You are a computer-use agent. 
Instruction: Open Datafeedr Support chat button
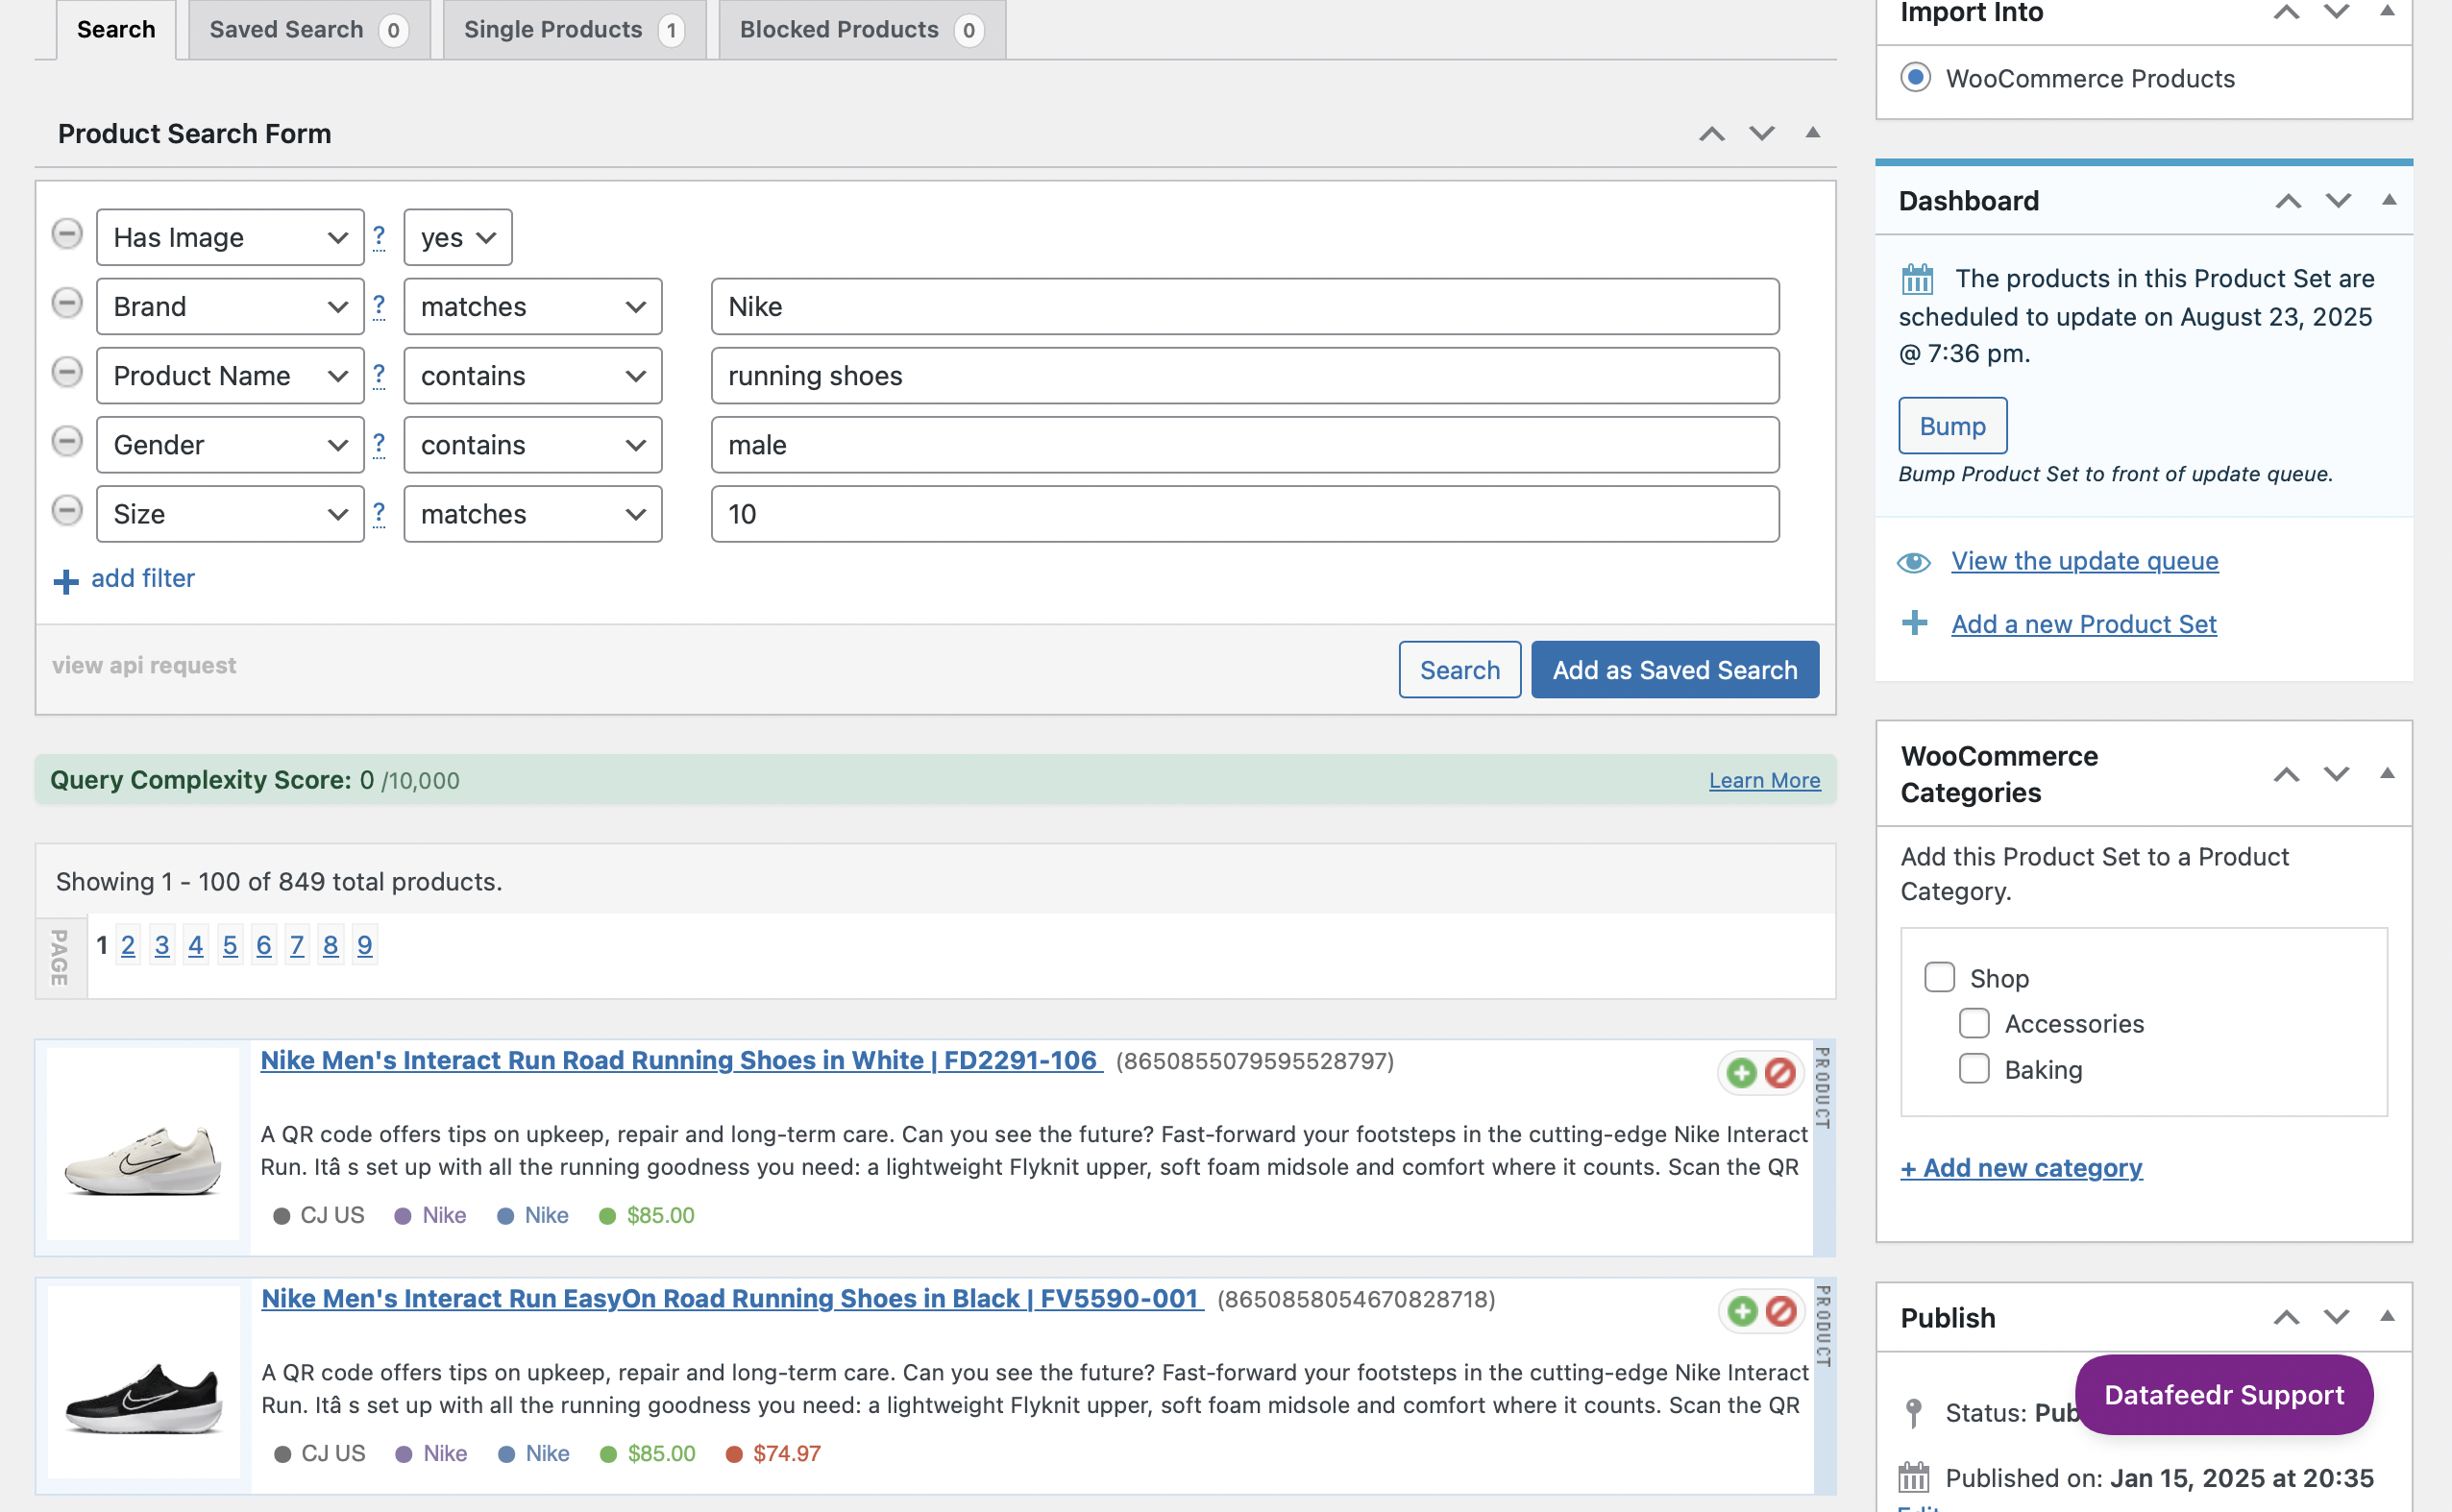(x=2223, y=1394)
